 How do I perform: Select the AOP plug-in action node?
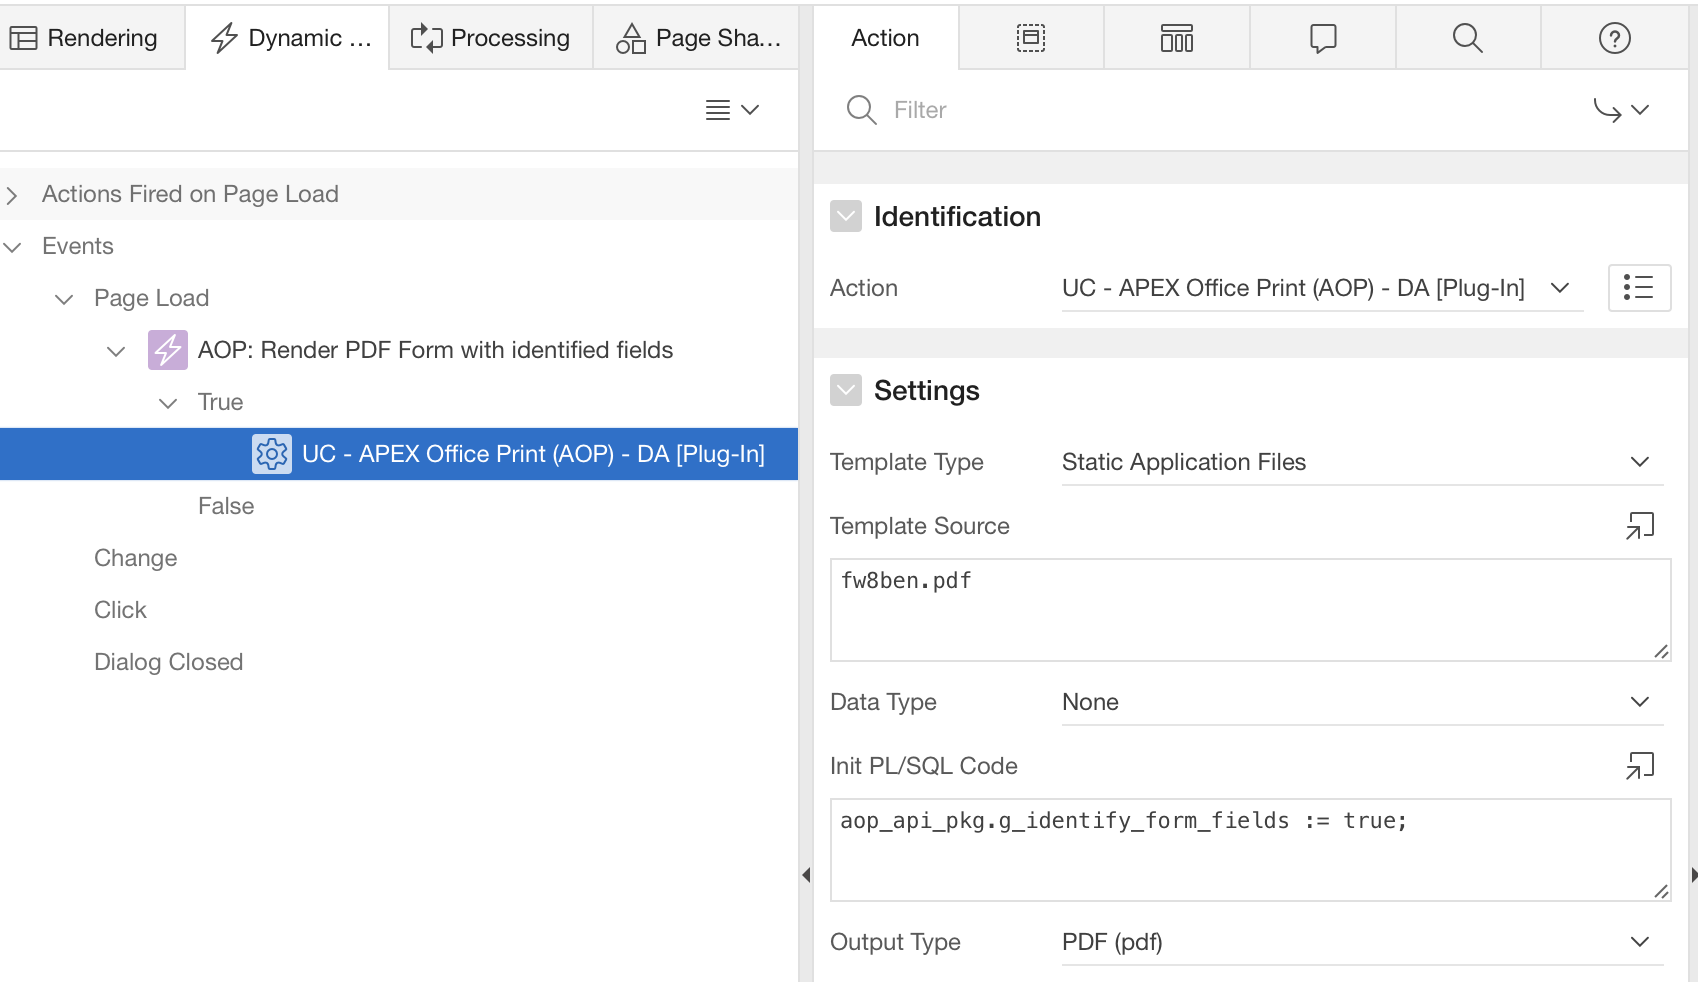coord(532,454)
